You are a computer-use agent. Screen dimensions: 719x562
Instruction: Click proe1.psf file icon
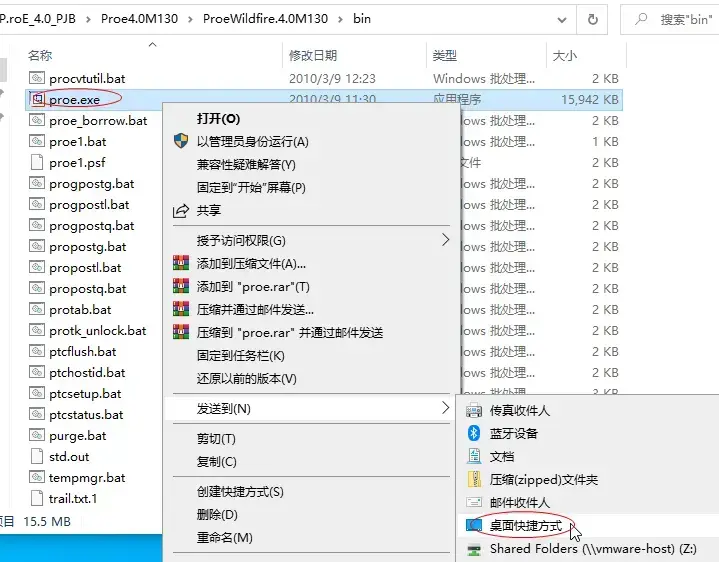[37, 162]
